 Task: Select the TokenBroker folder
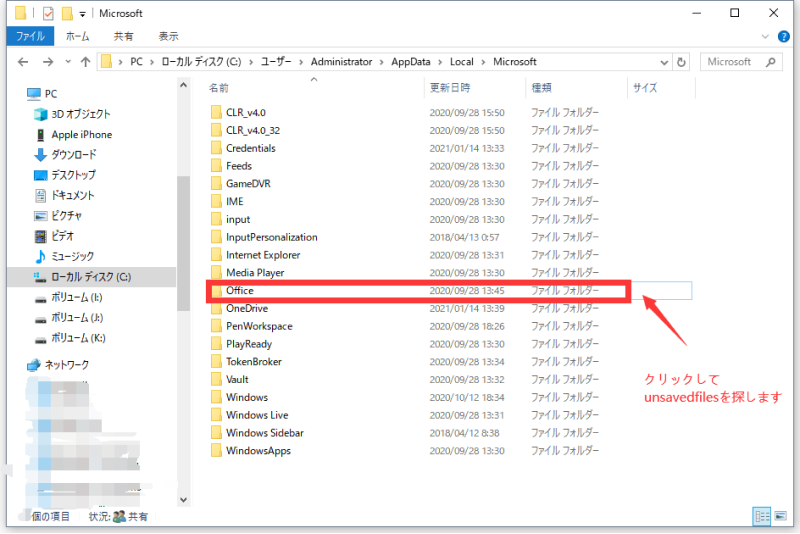(x=254, y=362)
